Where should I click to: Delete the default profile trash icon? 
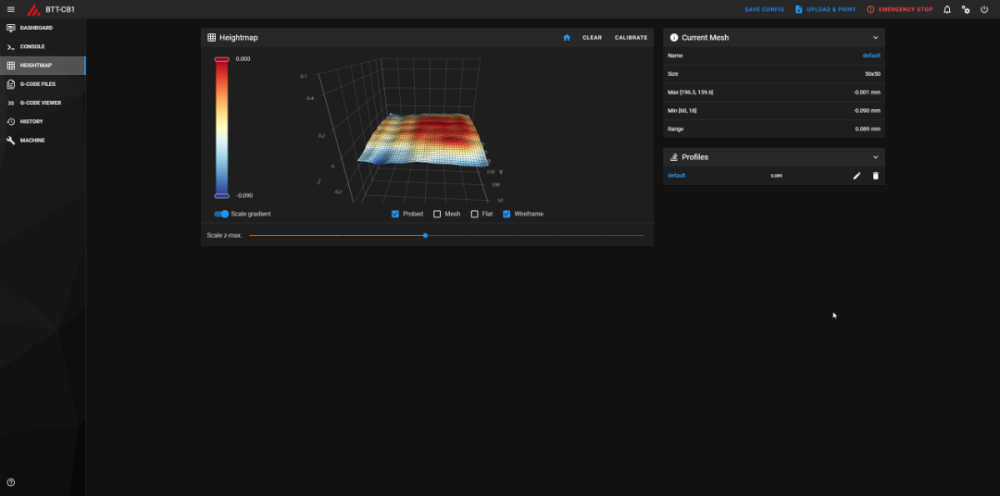point(876,176)
